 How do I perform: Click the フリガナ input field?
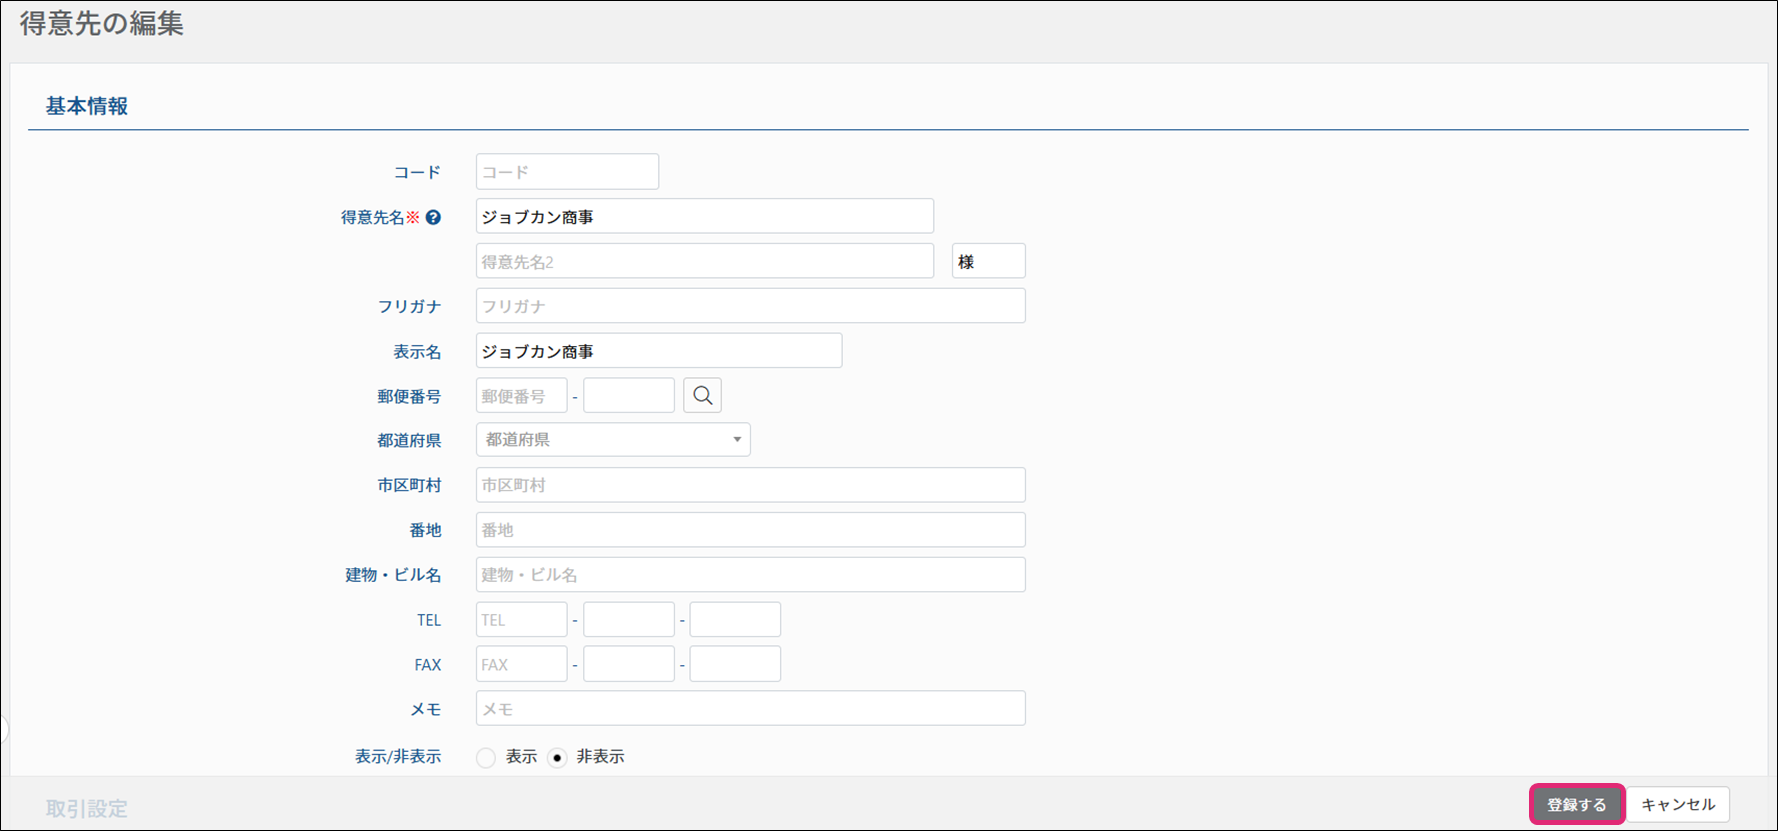[x=750, y=306]
